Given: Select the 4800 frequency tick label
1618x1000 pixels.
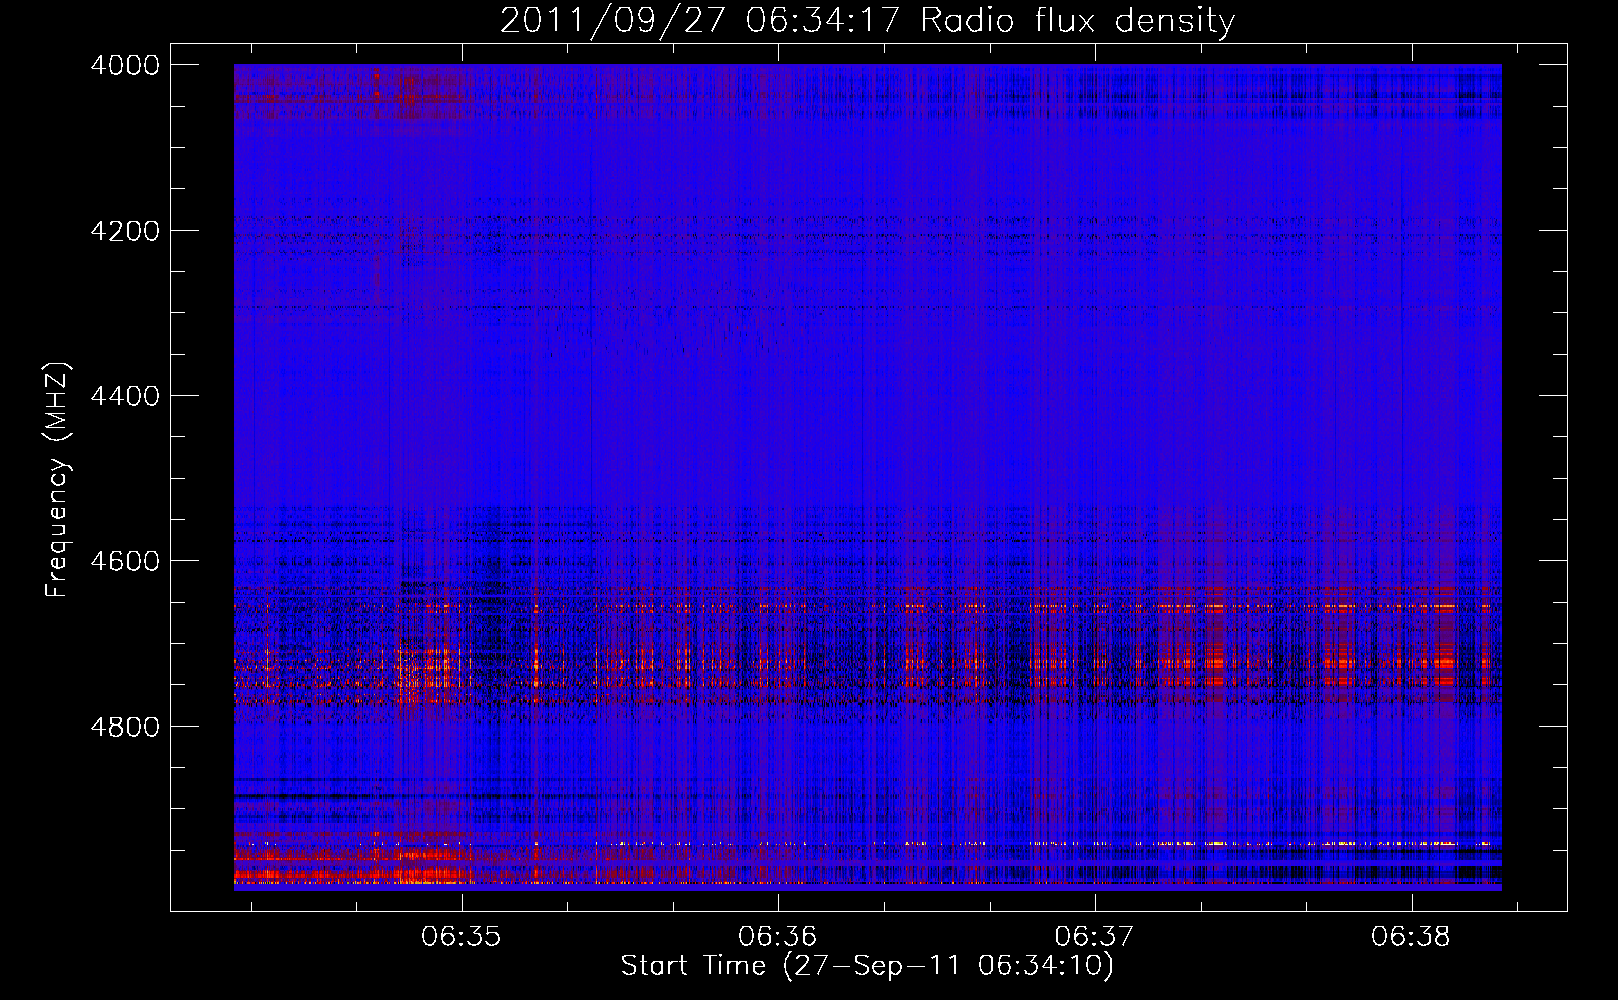Looking at the screenshot, I should coord(125,726).
